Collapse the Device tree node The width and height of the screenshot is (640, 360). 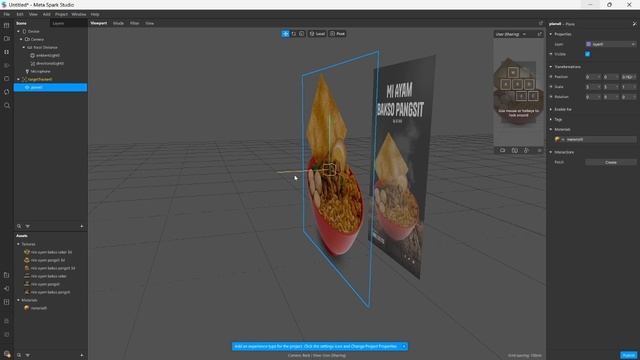(x=18, y=31)
